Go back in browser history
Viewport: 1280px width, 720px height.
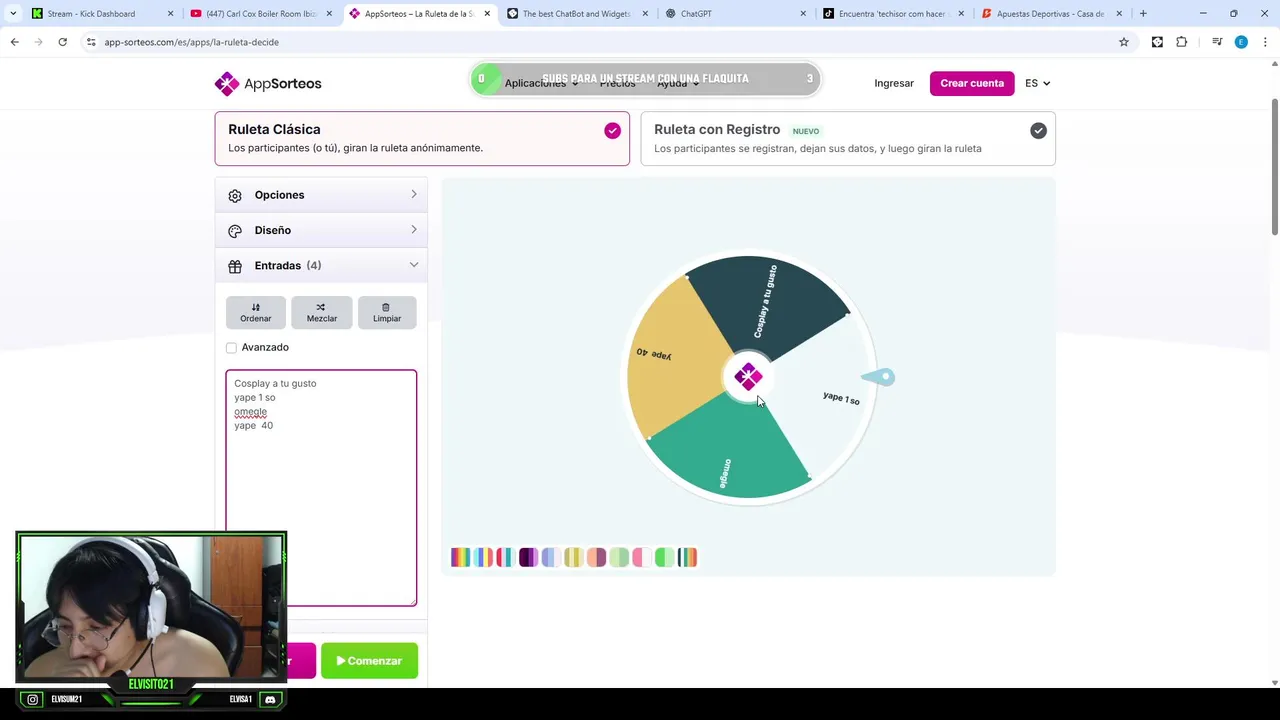pyautogui.click(x=14, y=42)
